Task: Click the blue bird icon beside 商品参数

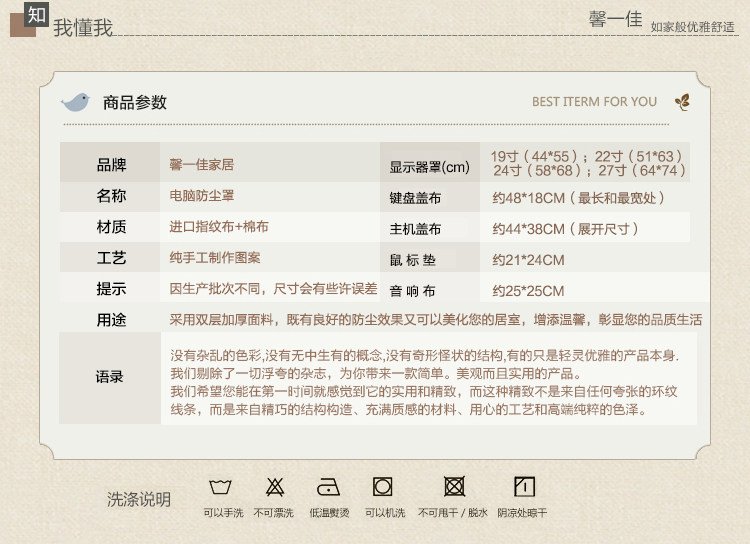Action: [75, 102]
